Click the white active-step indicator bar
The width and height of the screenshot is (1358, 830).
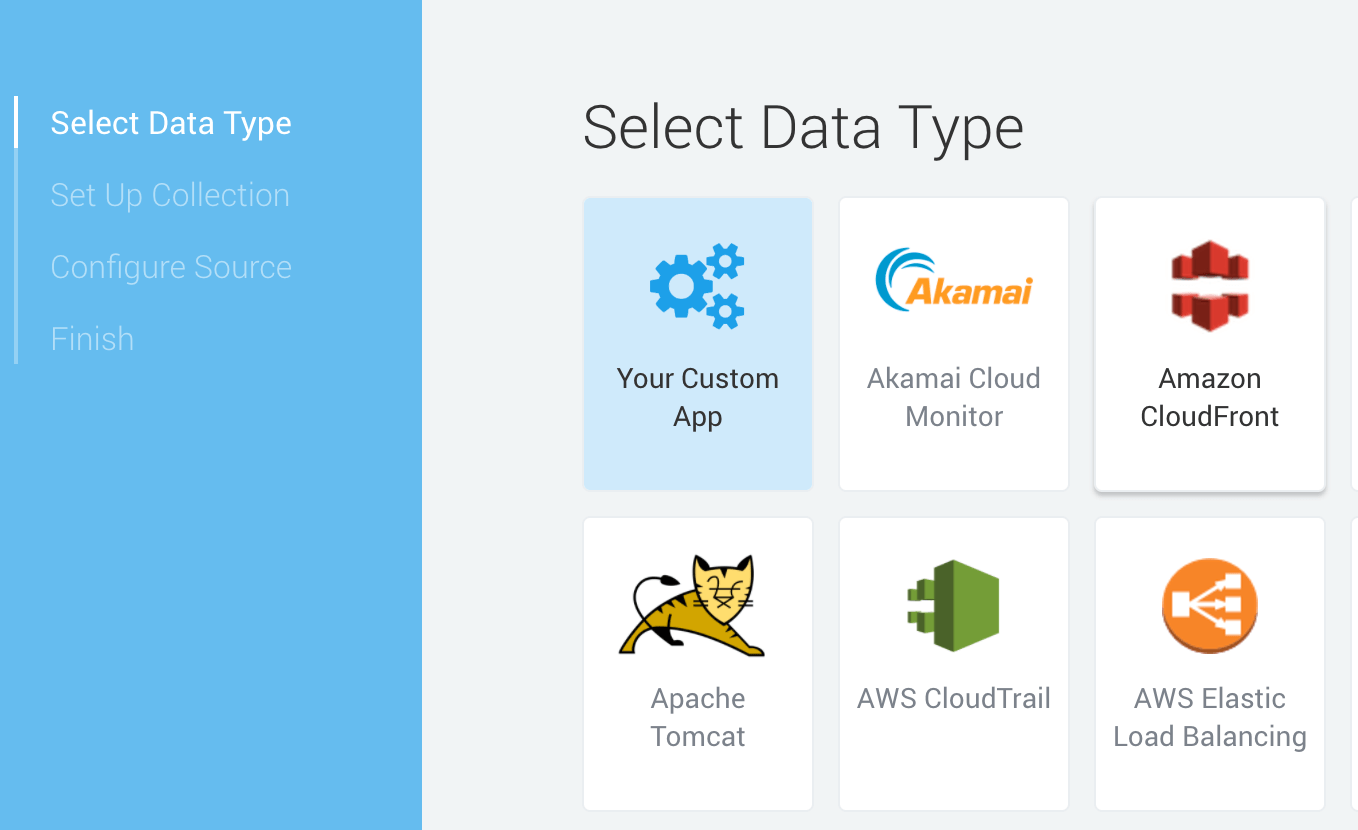[x=16, y=122]
